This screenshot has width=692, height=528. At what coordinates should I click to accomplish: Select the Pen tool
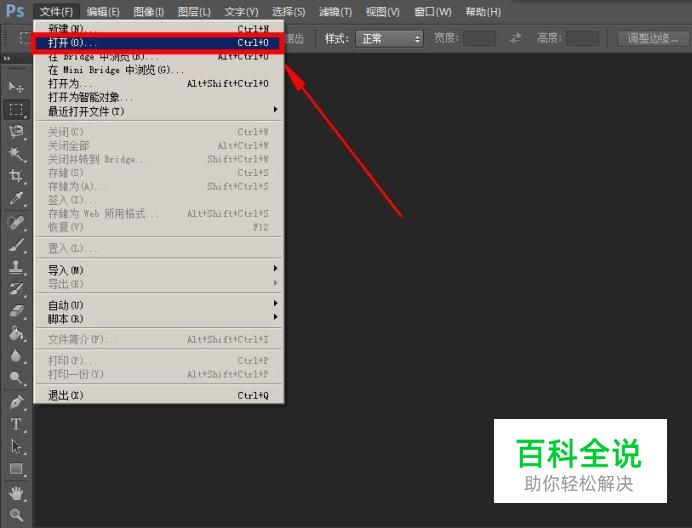pos(16,402)
